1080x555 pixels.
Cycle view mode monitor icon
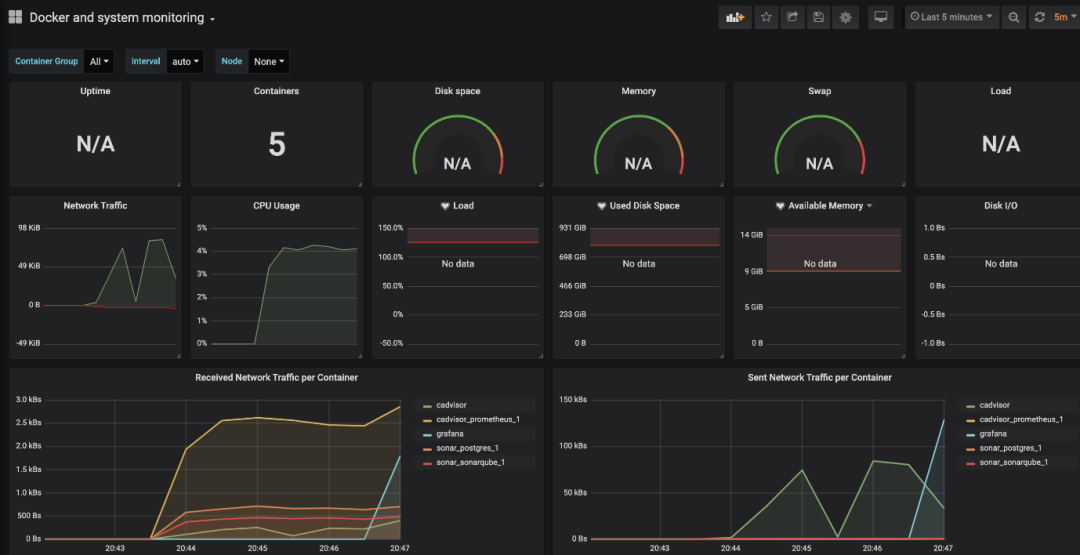click(x=880, y=17)
